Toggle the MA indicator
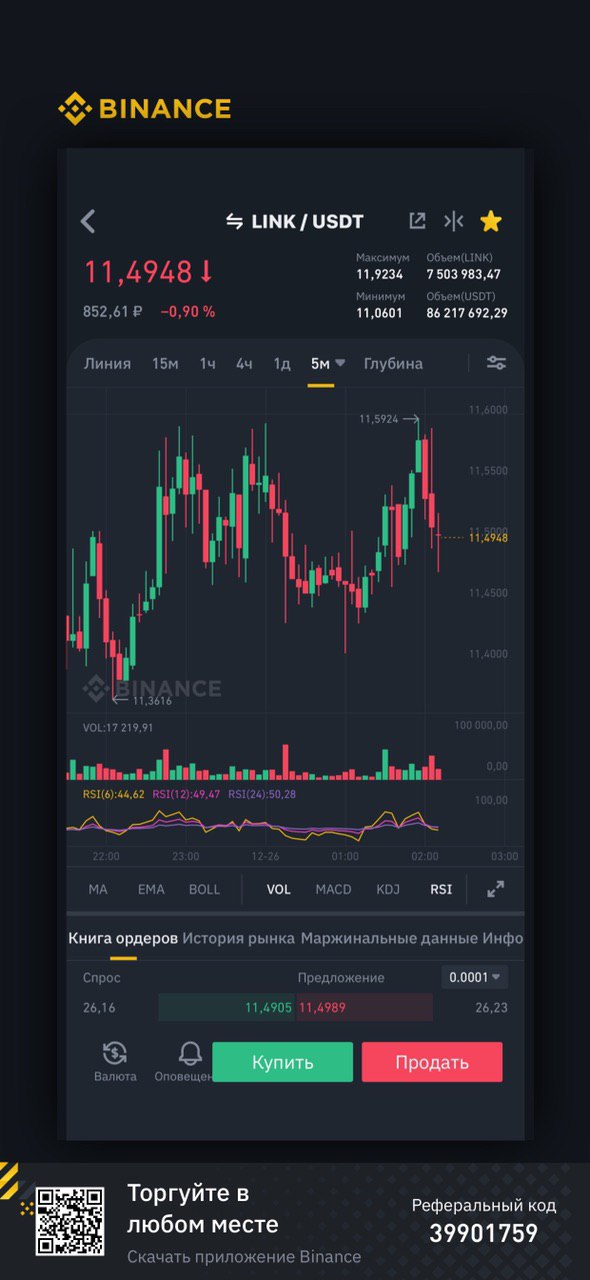This screenshot has width=590, height=1280. pos(98,889)
